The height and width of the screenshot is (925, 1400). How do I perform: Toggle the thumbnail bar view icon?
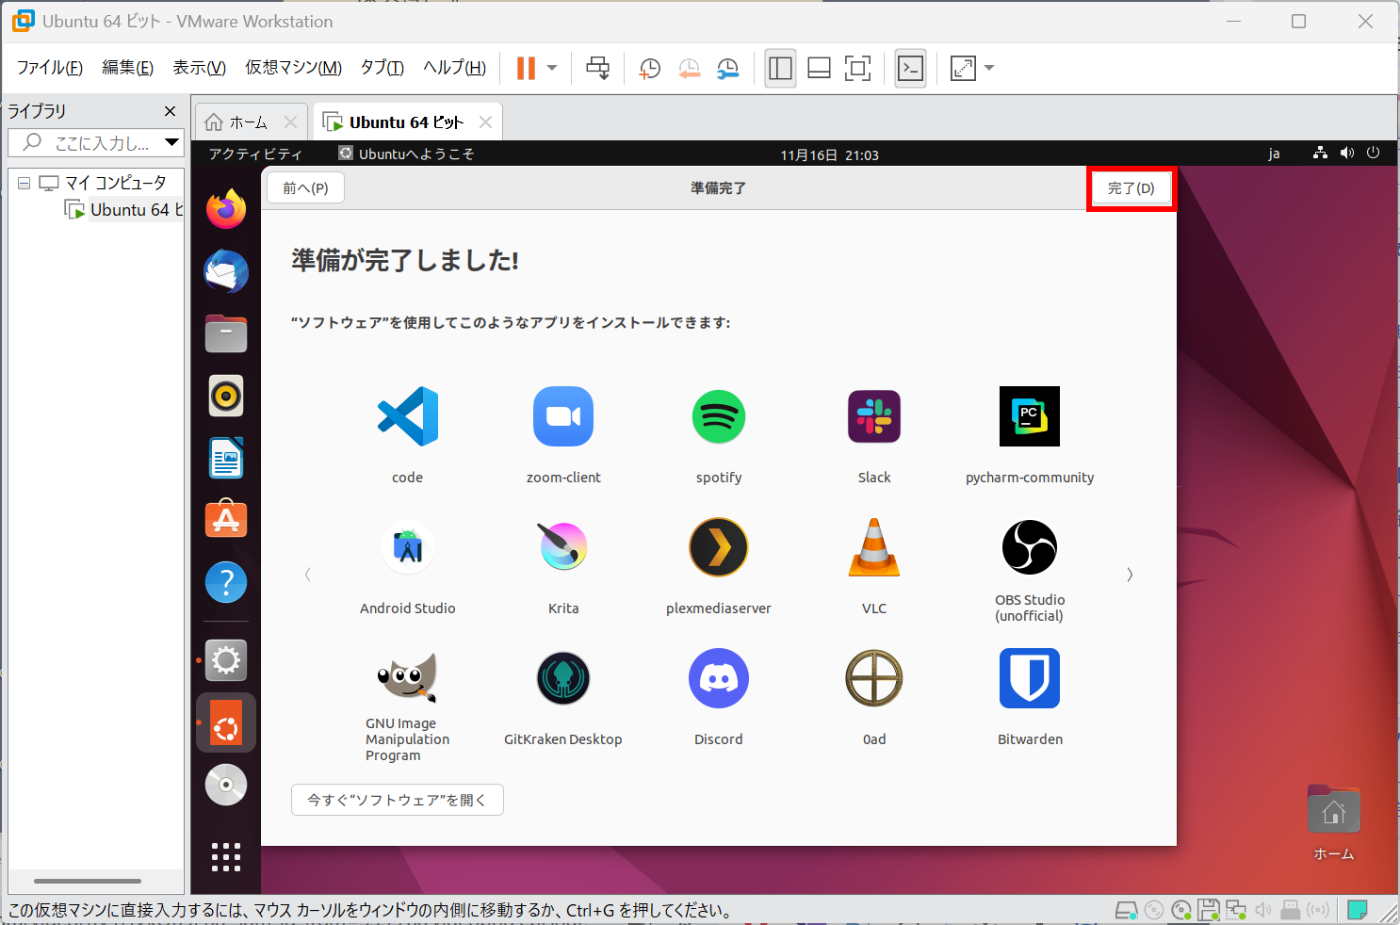point(819,68)
